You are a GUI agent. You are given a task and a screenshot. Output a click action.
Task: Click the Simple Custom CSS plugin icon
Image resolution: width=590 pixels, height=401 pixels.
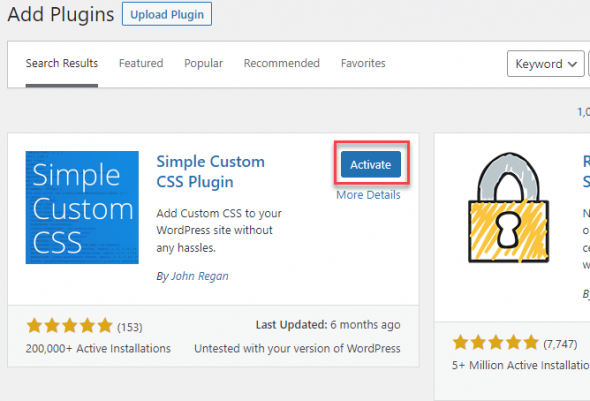pyautogui.click(x=82, y=207)
